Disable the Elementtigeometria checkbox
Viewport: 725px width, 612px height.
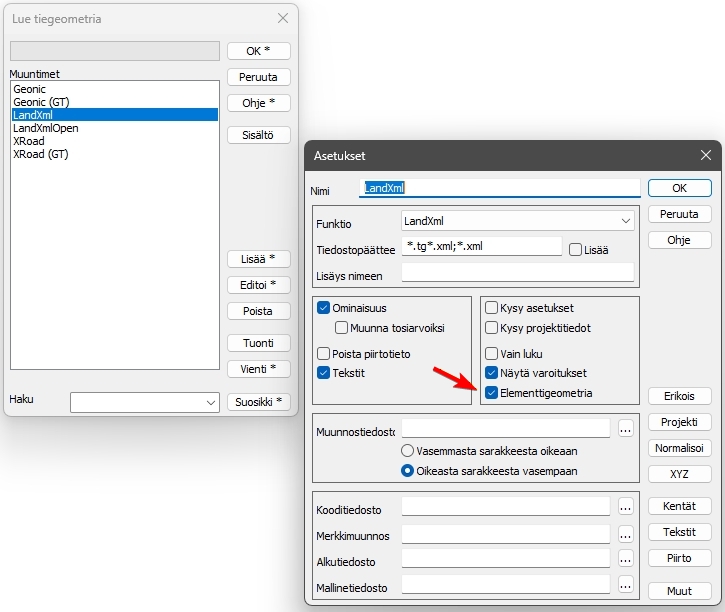[492, 393]
